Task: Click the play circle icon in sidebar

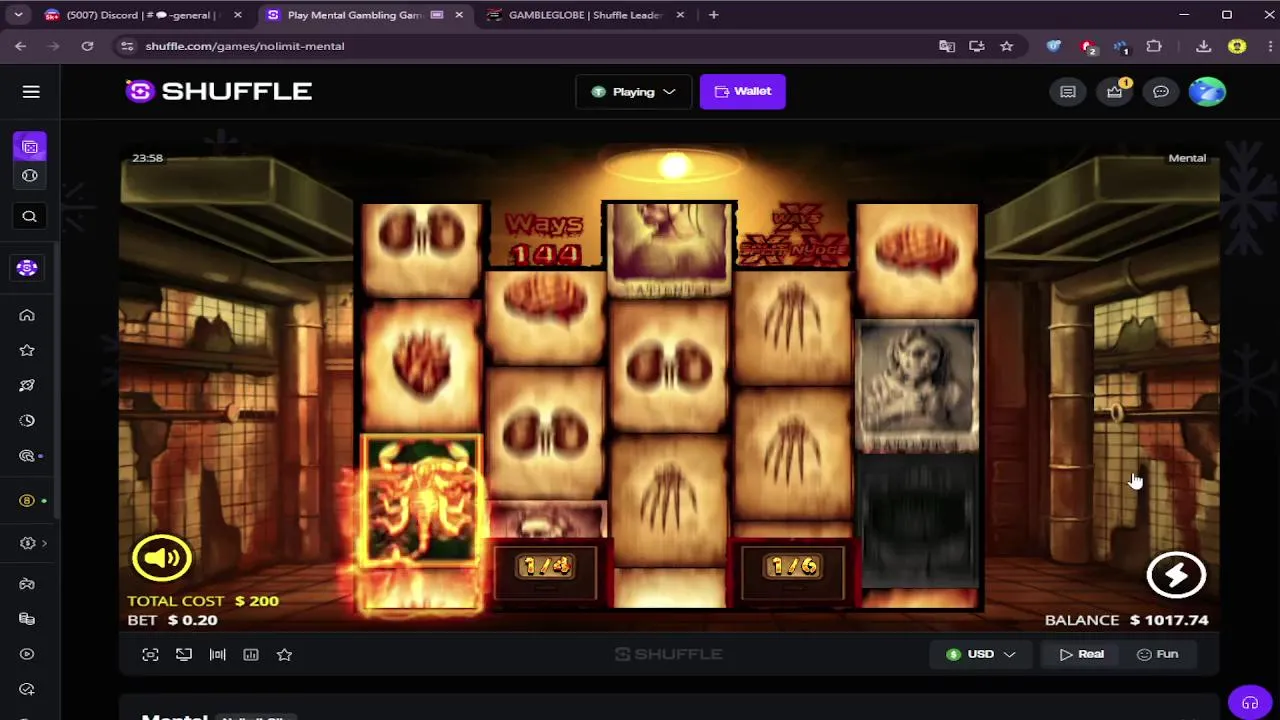Action: point(27,654)
